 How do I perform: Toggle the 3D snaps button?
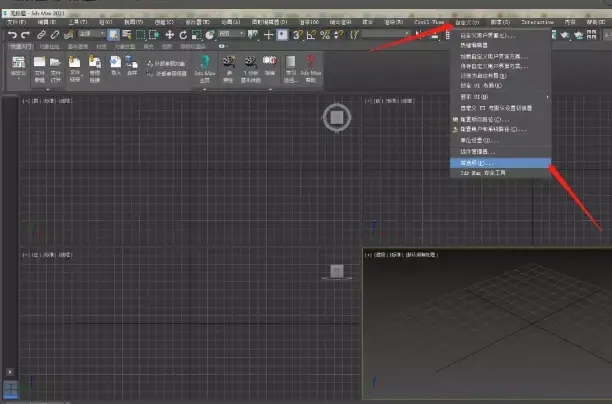coord(297,34)
